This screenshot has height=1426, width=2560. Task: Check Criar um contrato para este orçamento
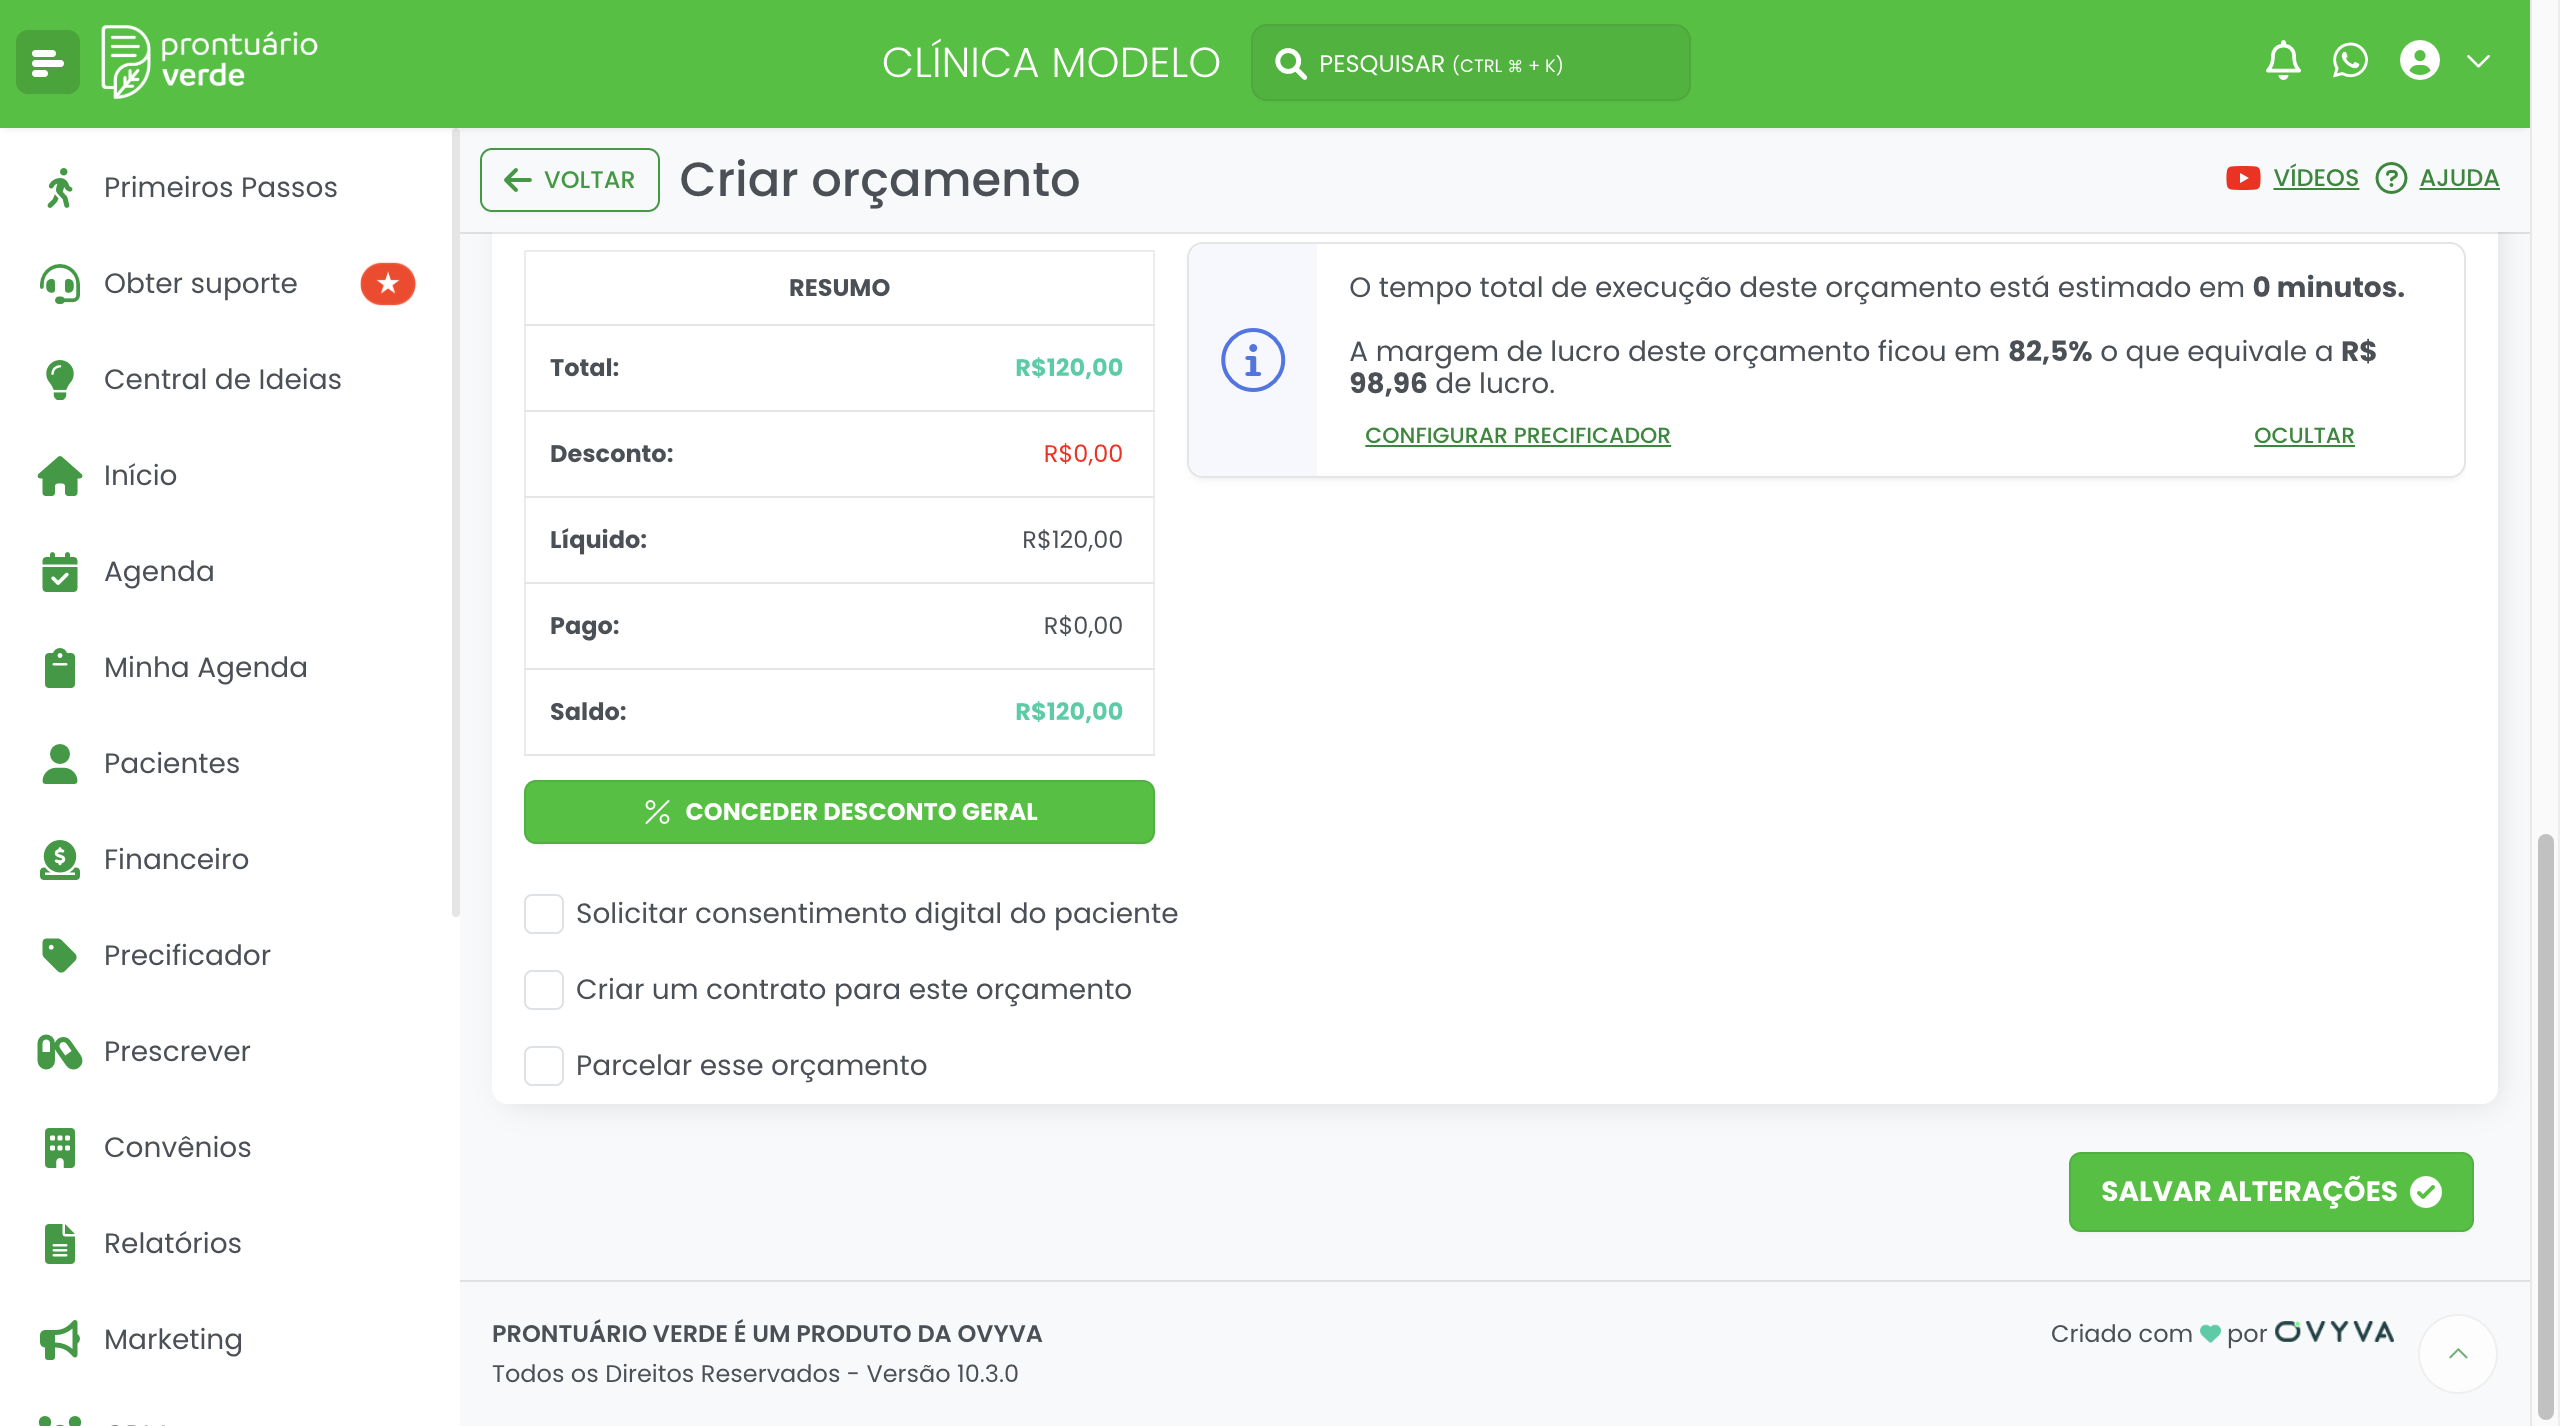point(544,990)
